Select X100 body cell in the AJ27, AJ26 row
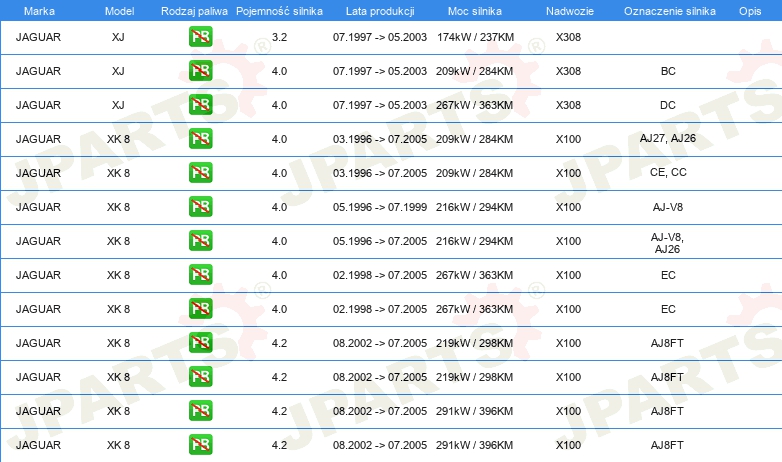782x462 pixels. (x=569, y=139)
